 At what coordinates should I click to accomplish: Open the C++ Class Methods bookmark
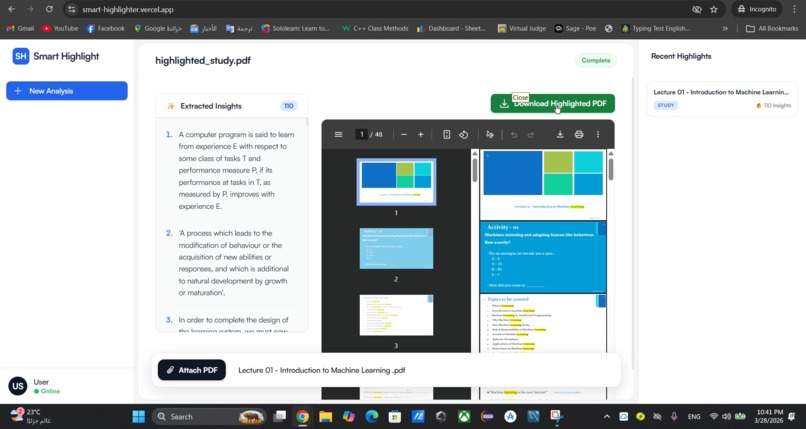[375, 28]
